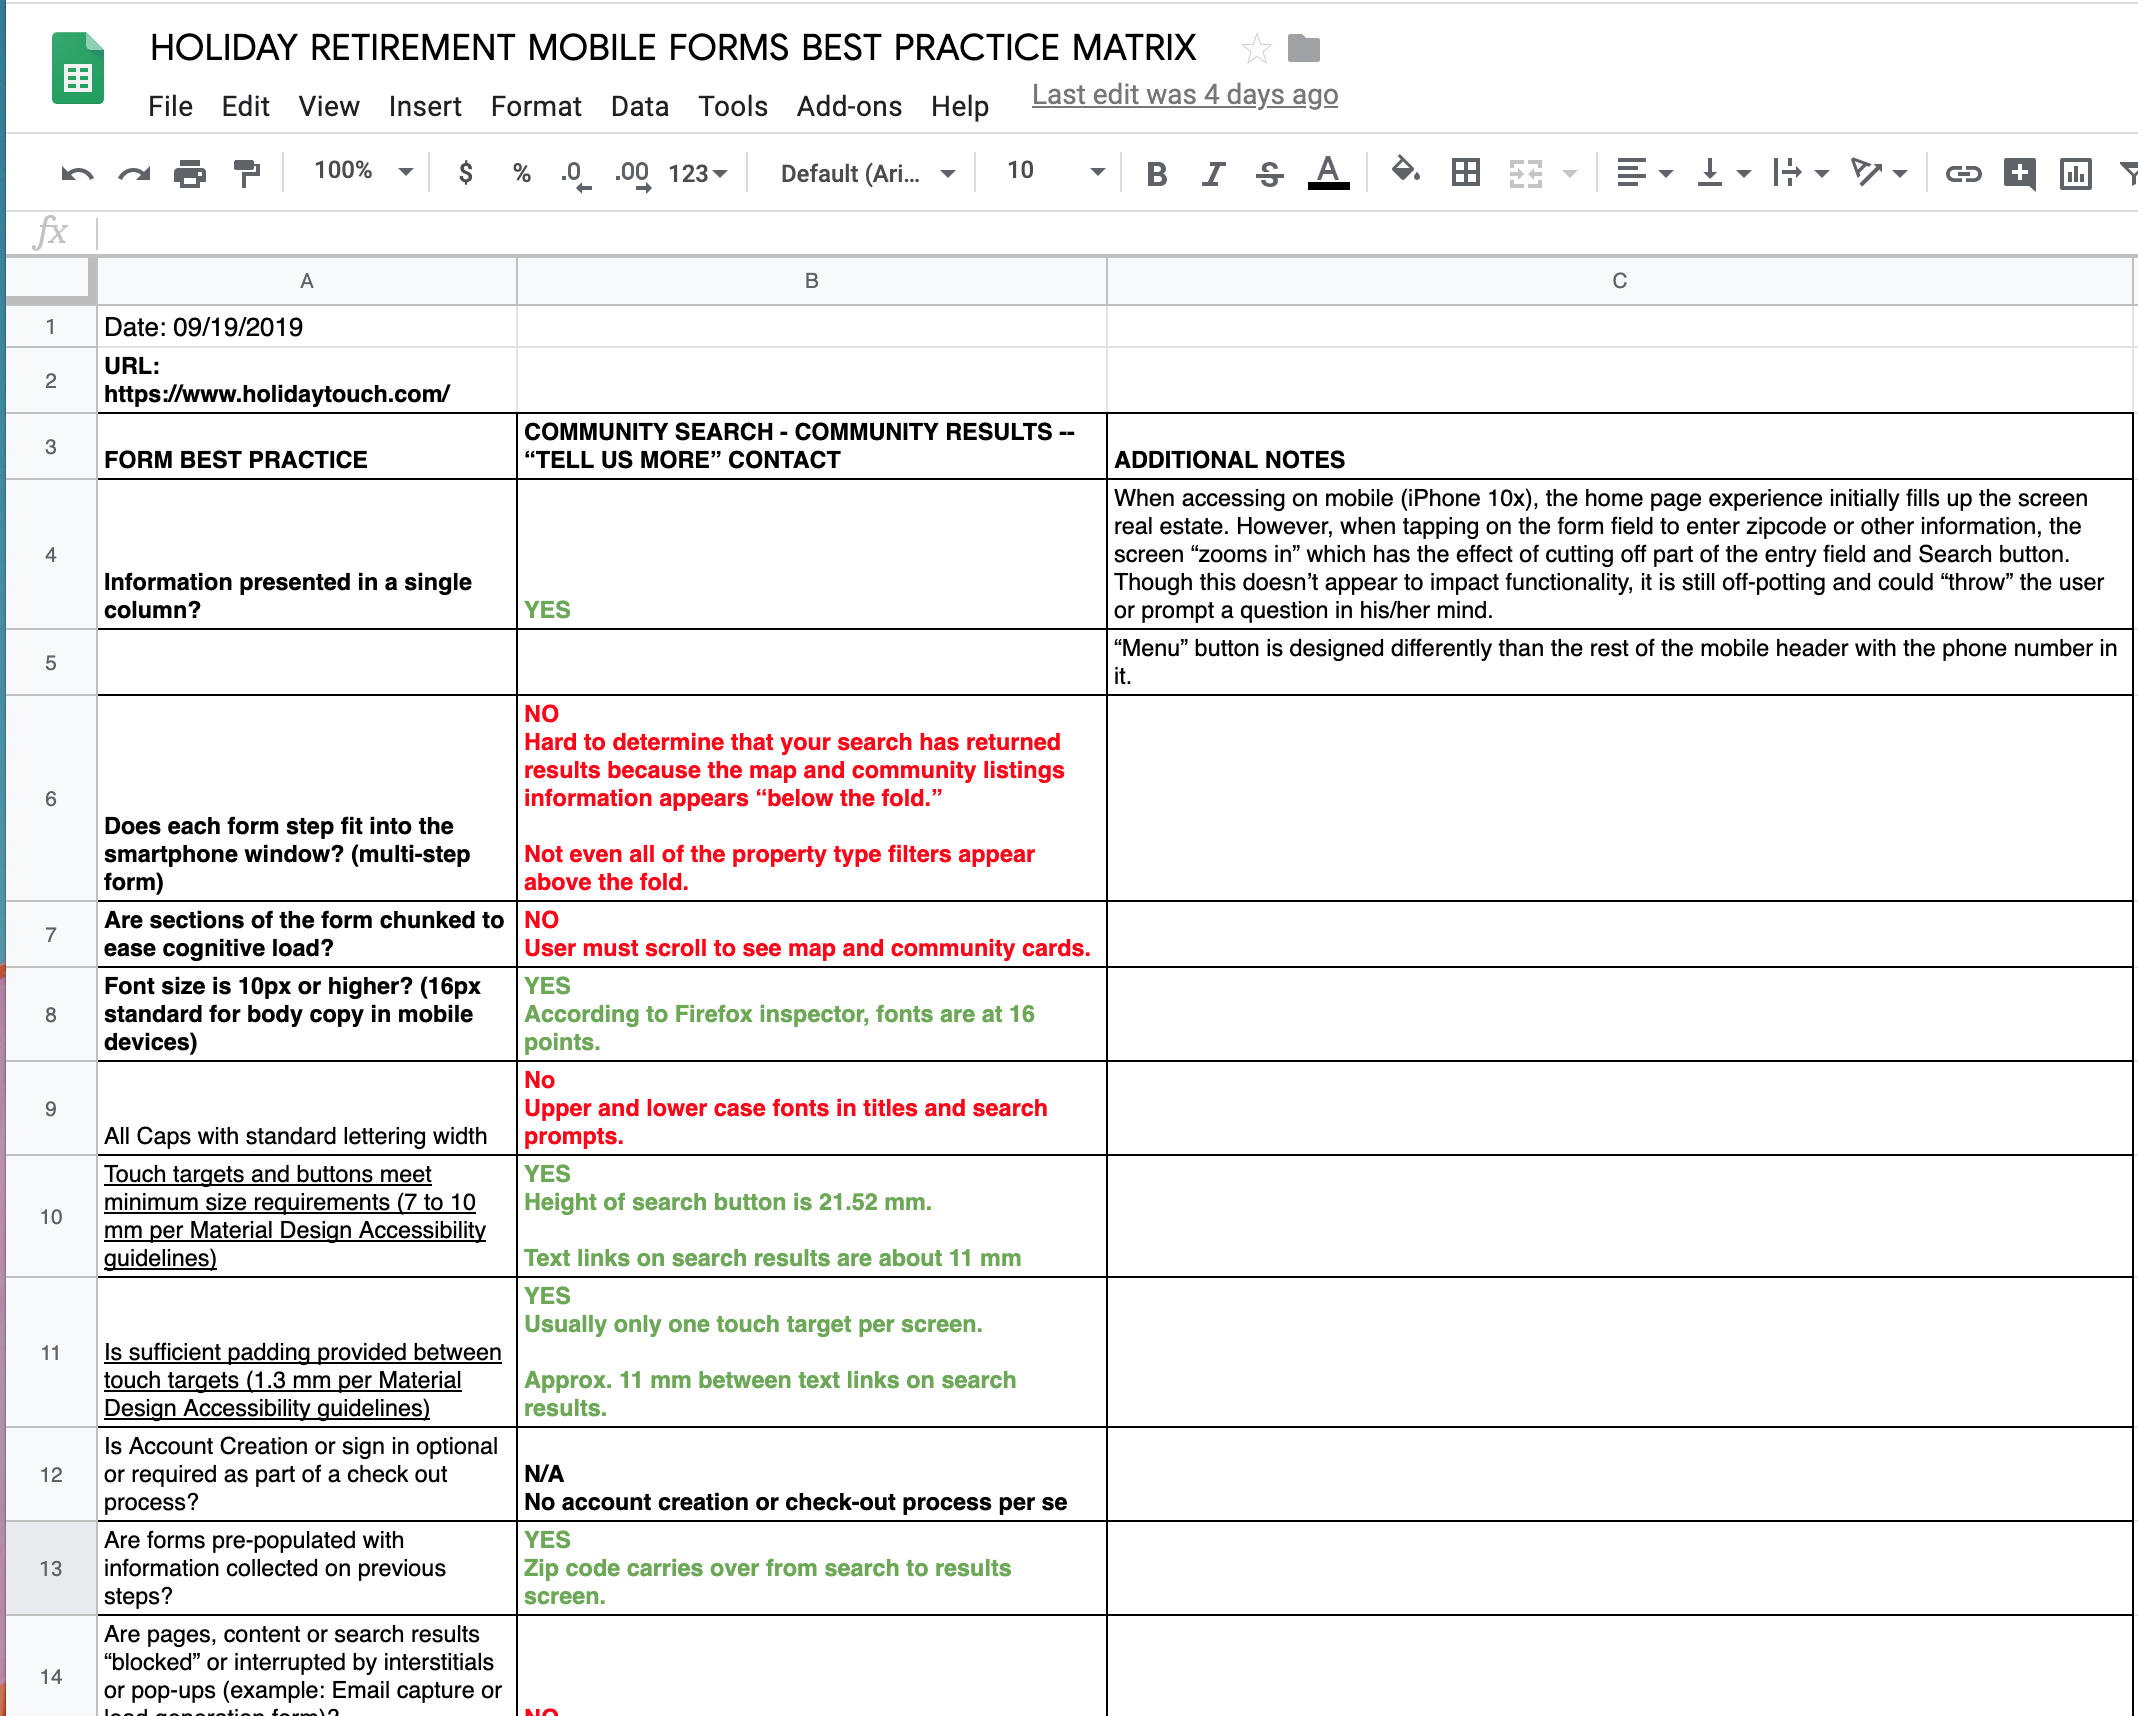
Task: Click the select-all corner box
Action: coord(51,280)
